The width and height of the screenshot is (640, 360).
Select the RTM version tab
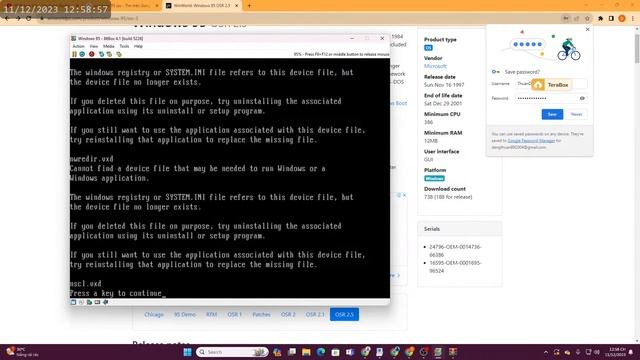pos(211,315)
